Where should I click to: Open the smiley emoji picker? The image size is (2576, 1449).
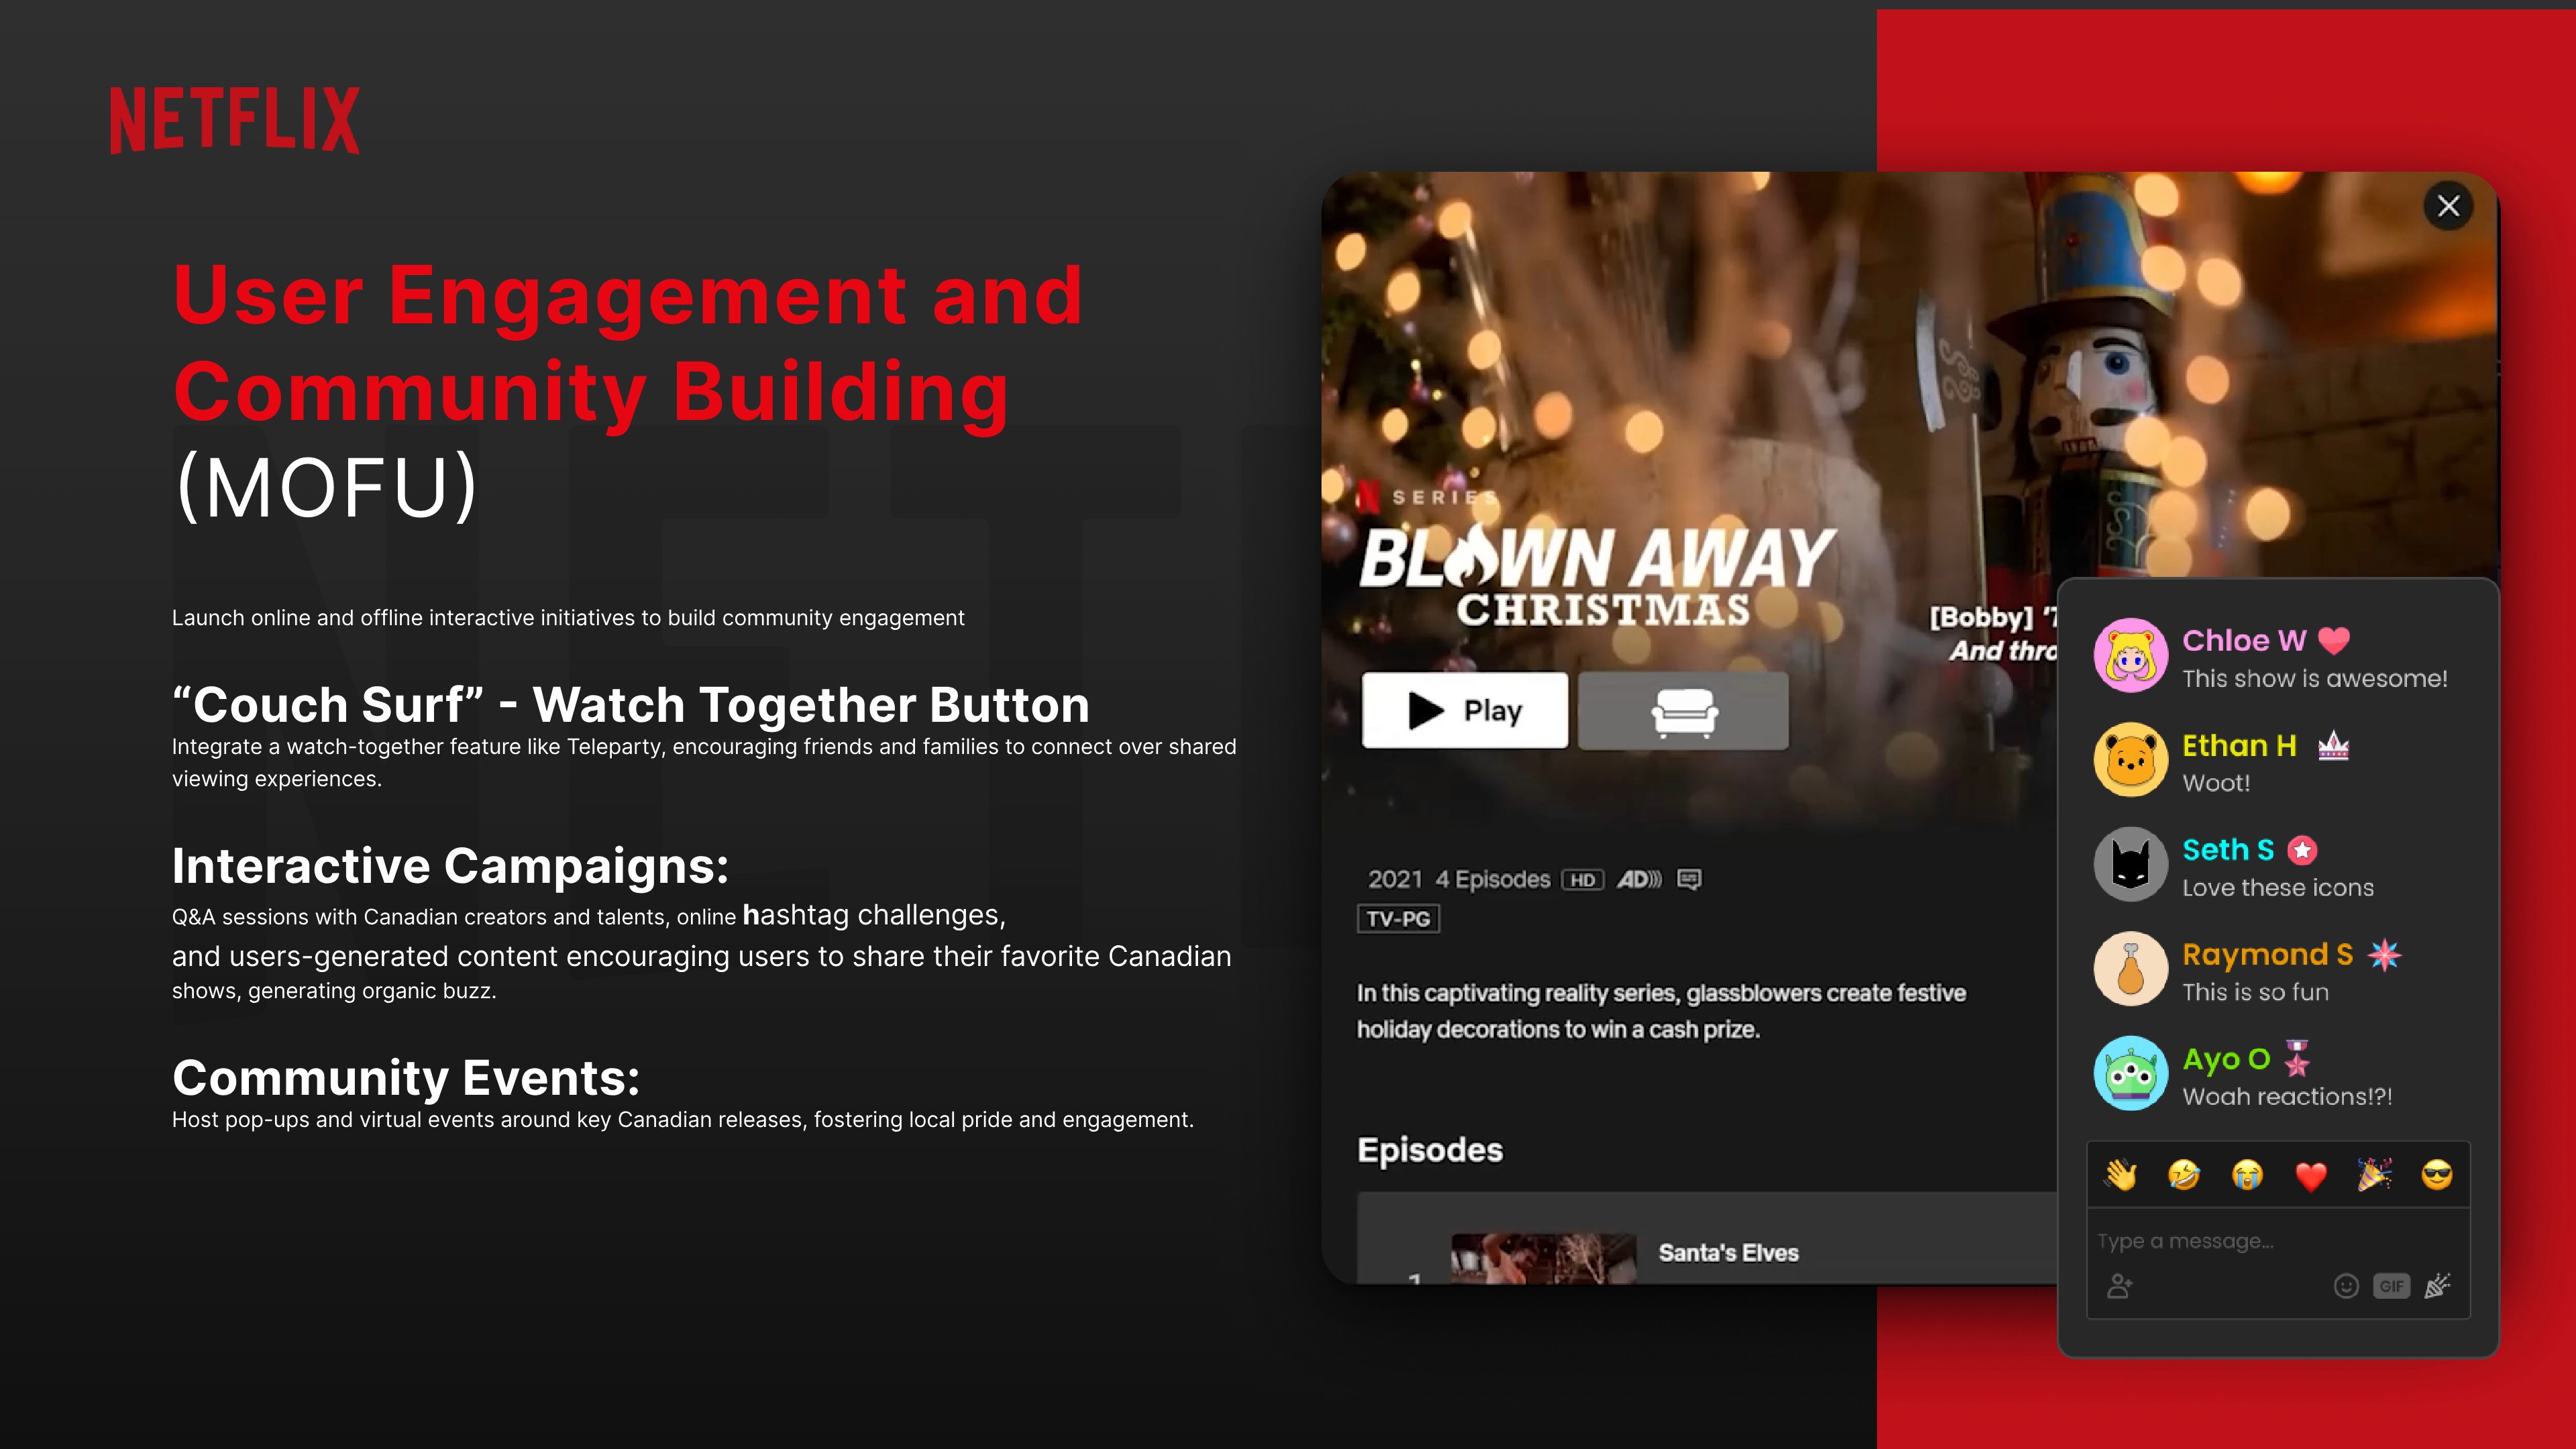(2346, 1286)
